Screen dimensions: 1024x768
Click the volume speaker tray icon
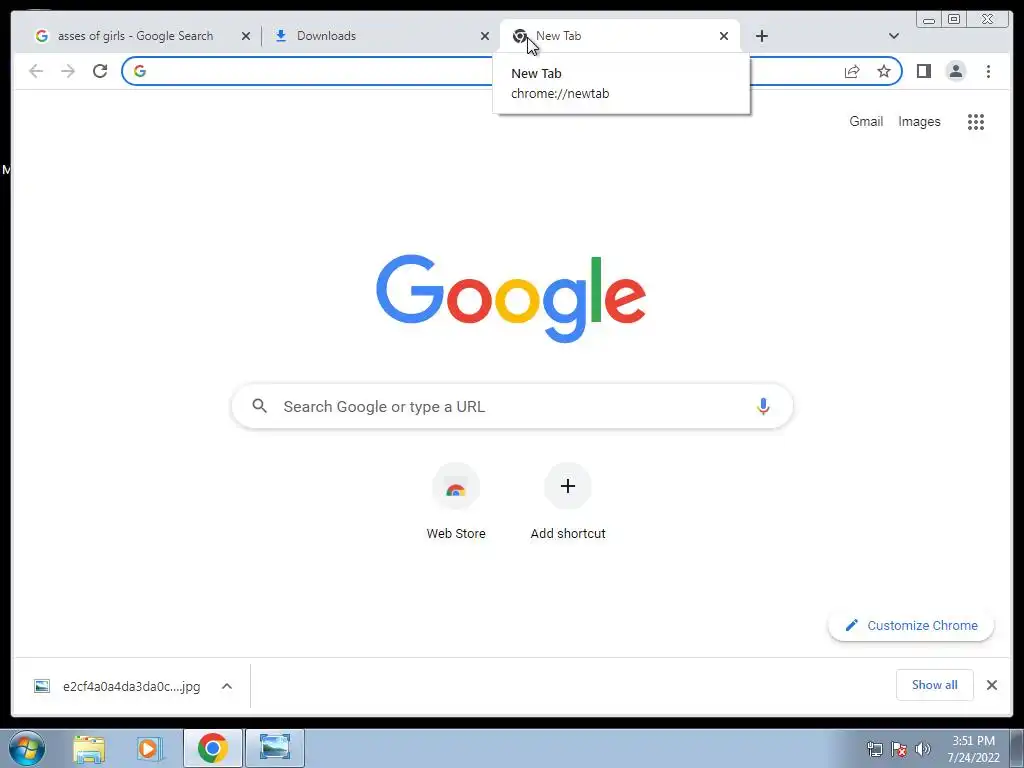(x=923, y=749)
